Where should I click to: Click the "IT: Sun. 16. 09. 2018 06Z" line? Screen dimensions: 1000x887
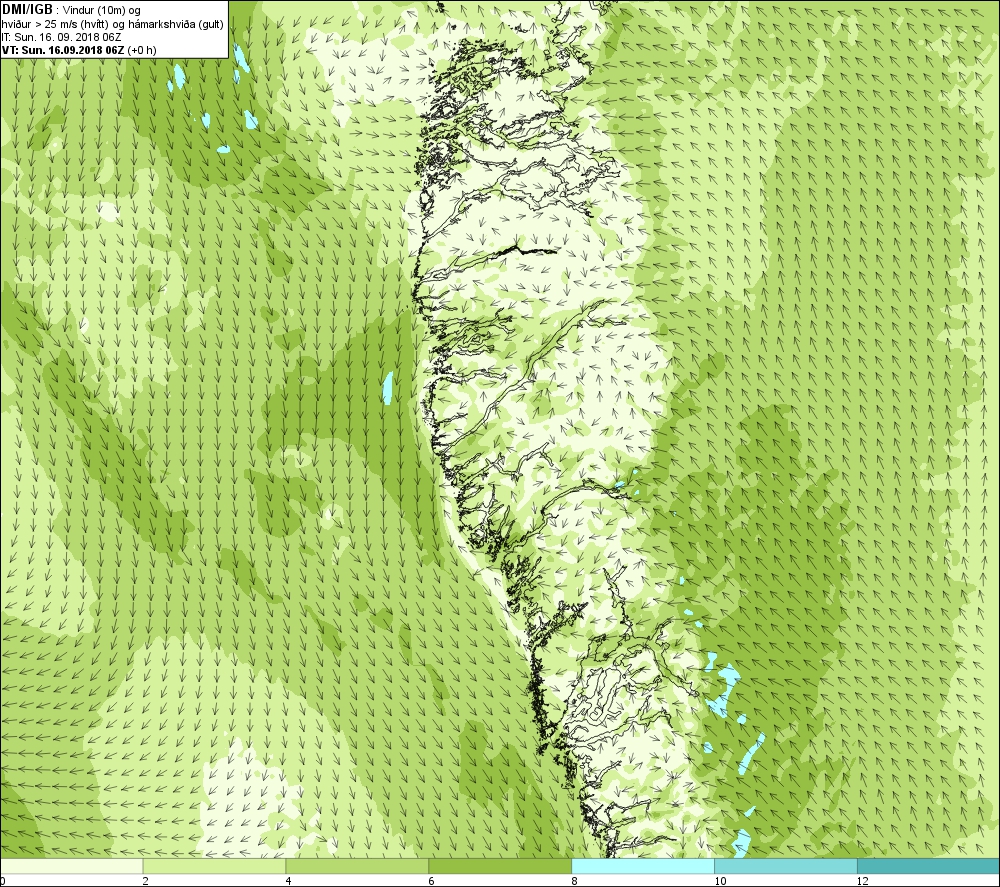61,37
